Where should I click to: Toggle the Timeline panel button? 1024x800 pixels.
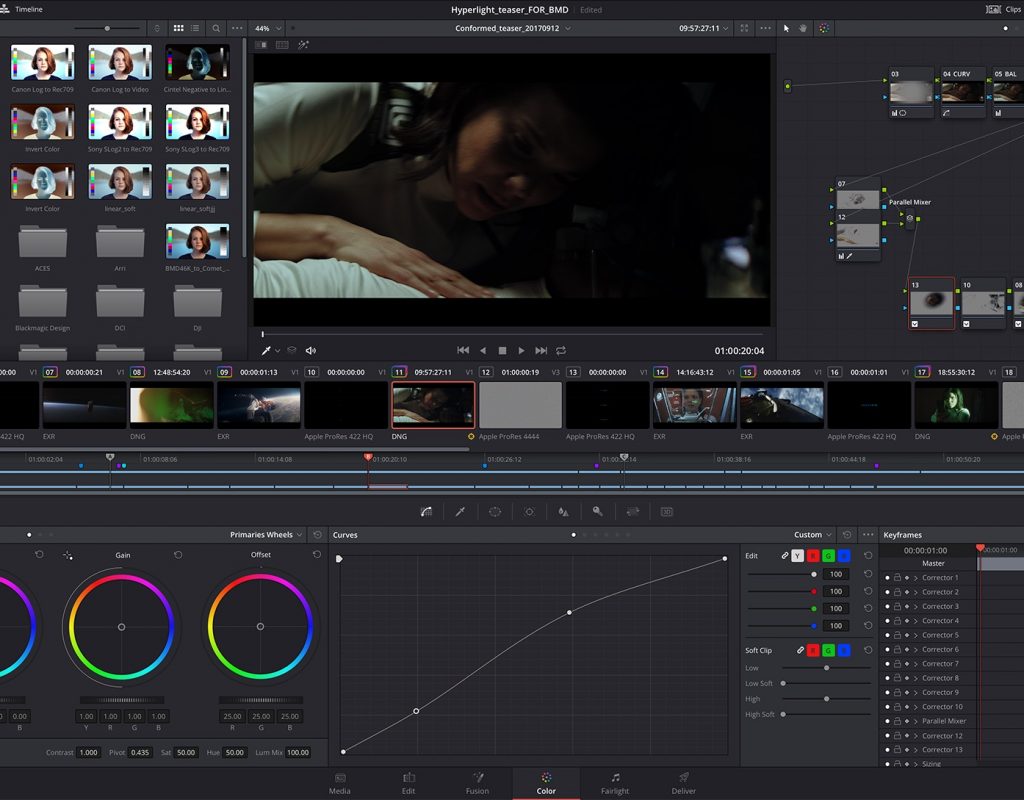22,9
